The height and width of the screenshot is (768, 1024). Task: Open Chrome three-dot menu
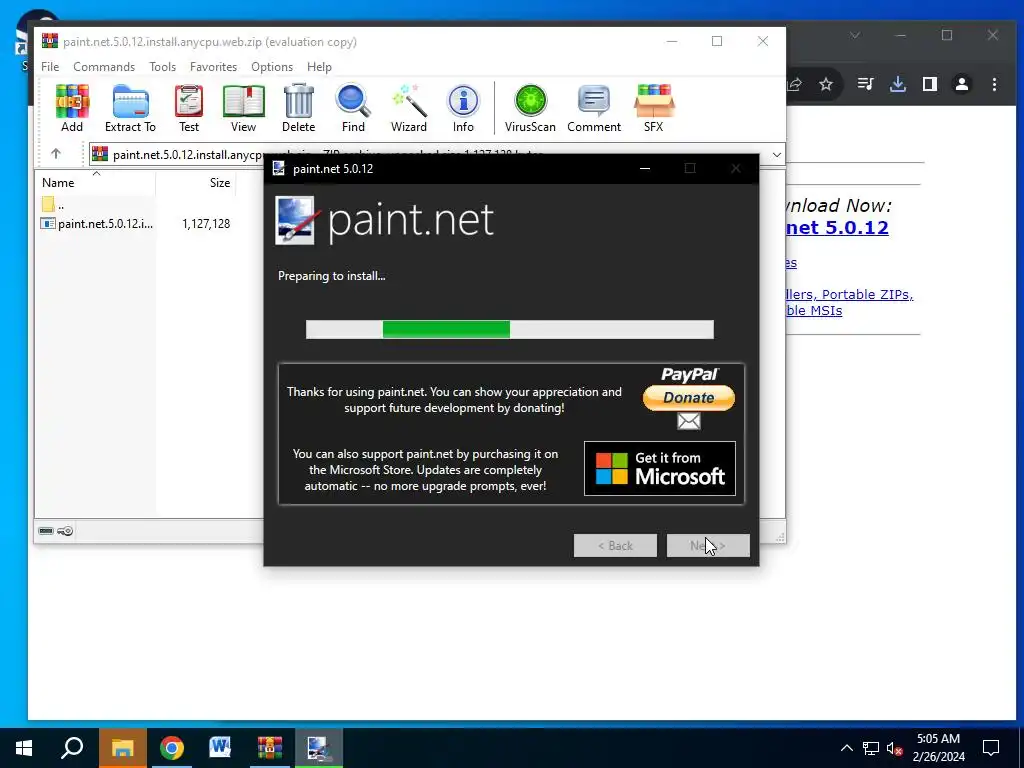point(994,84)
